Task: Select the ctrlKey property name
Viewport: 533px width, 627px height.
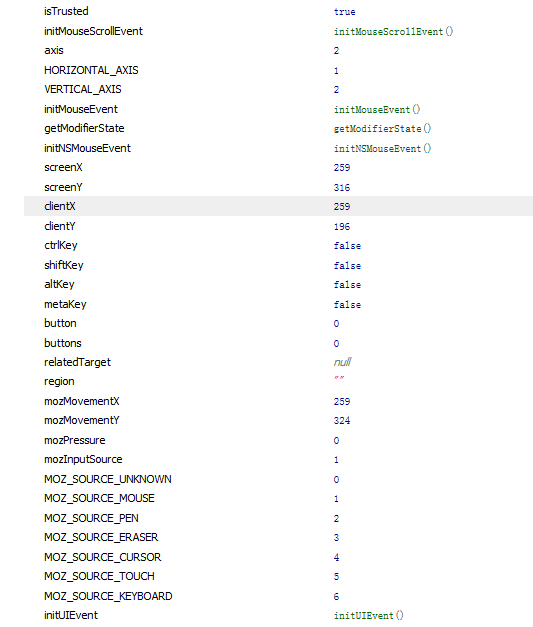Action: tap(61, 245)
